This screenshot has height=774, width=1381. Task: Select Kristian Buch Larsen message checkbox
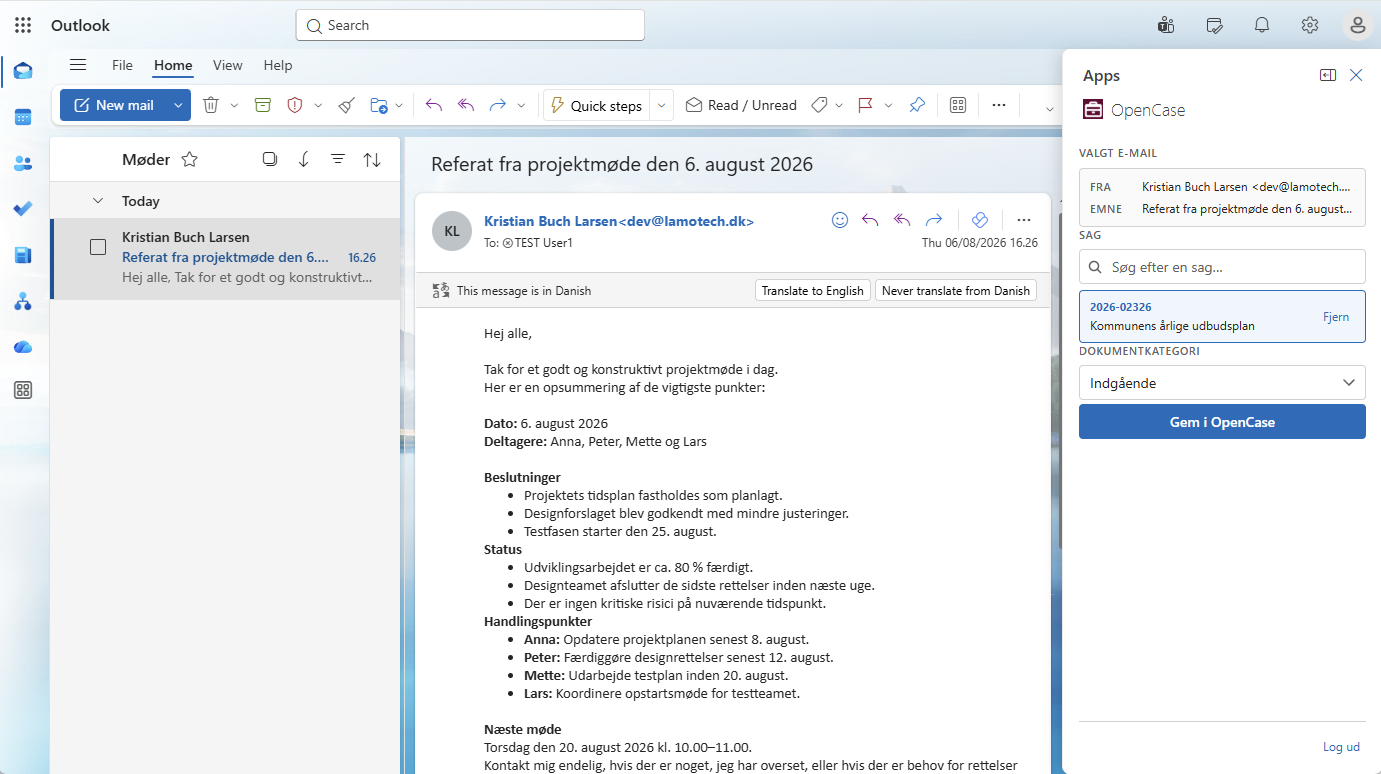coord(98,247)
